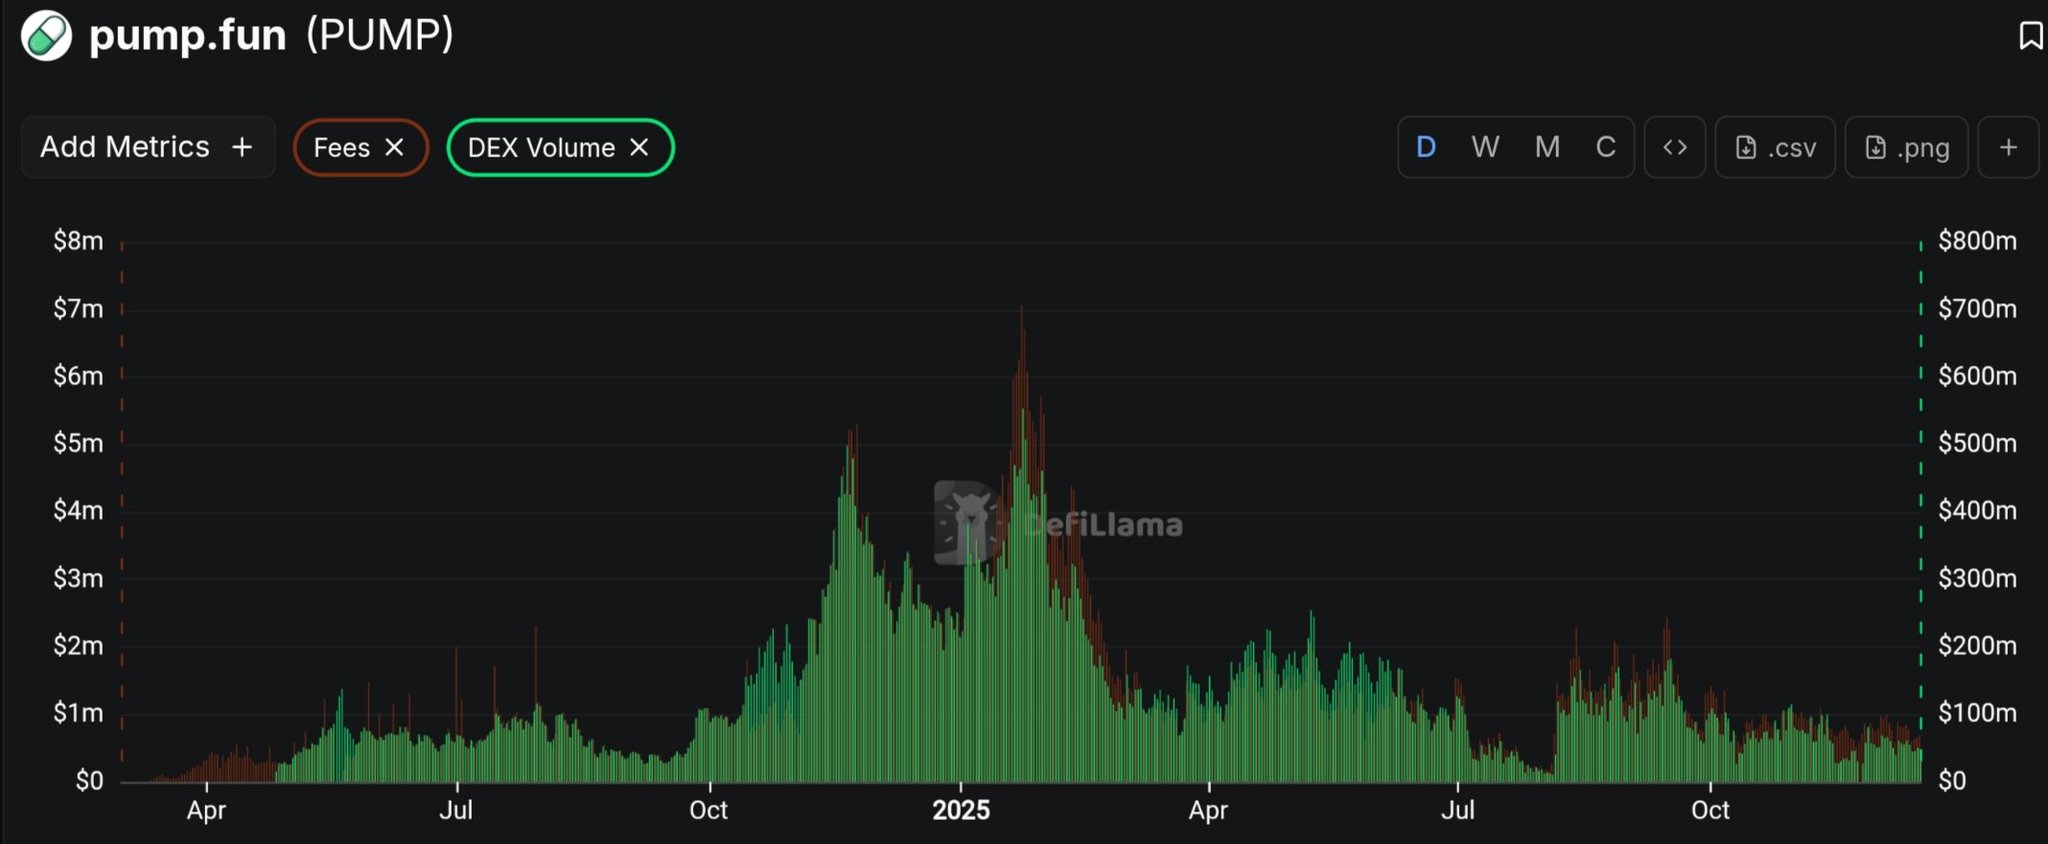Switch chart to Daily grouping

[x=1426, y=147]
